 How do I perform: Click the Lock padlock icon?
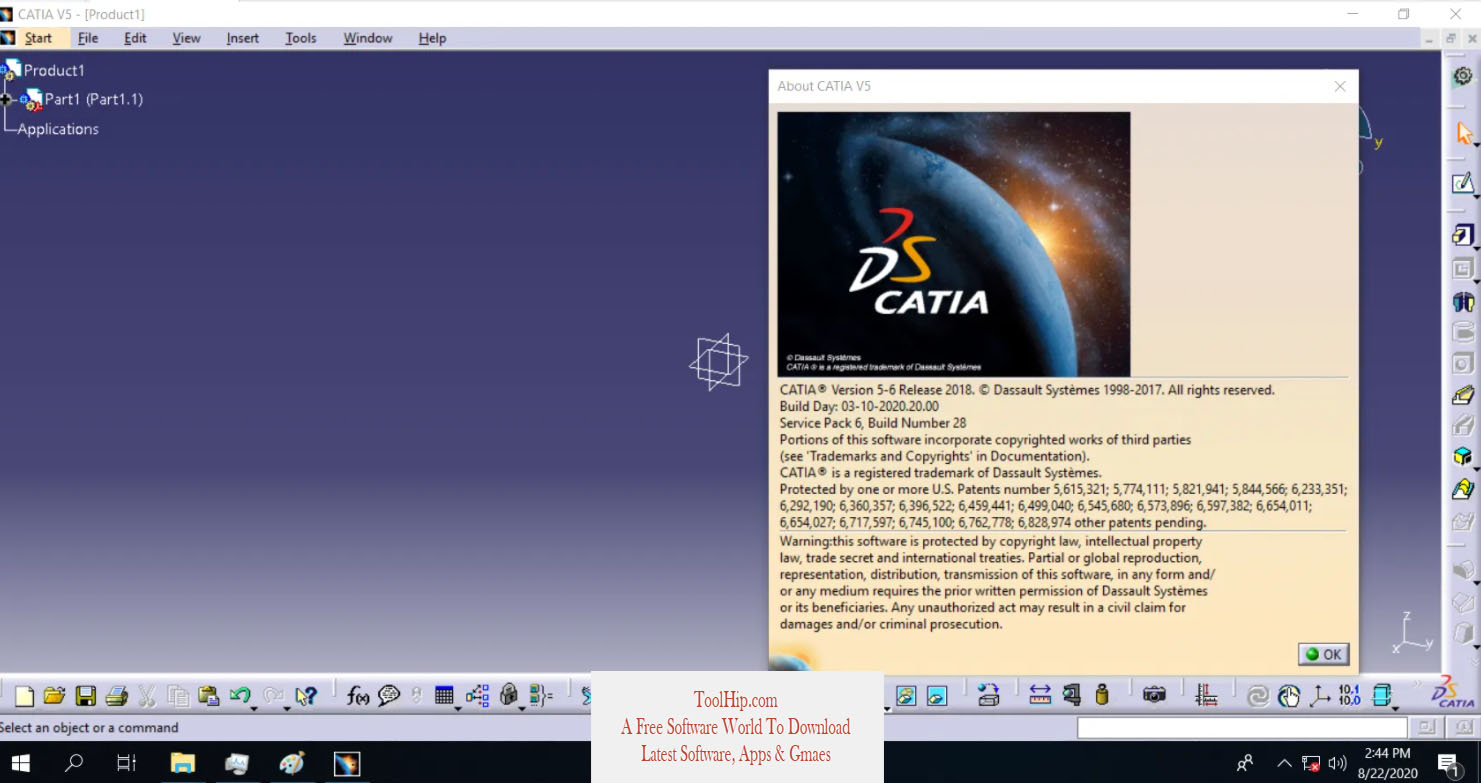tap(508, 695)
